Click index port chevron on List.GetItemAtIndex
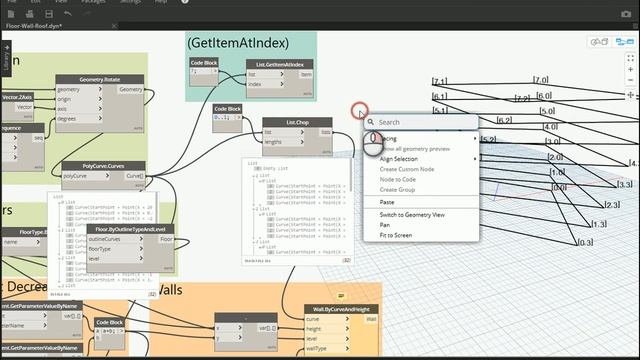 click(282, 84)
